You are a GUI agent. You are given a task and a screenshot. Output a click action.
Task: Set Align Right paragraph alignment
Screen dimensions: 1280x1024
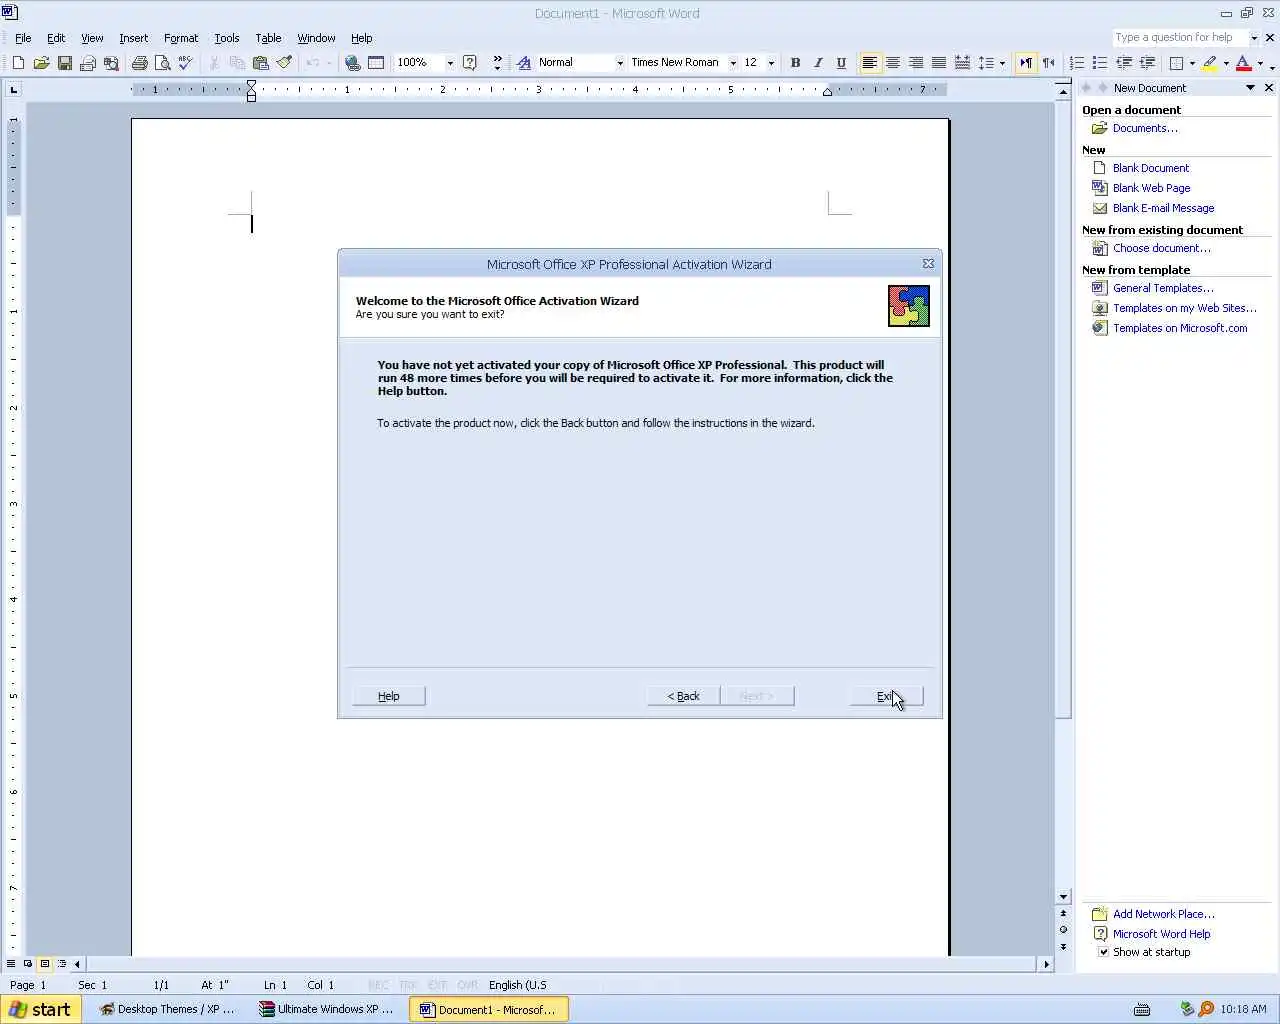point(916,63)
